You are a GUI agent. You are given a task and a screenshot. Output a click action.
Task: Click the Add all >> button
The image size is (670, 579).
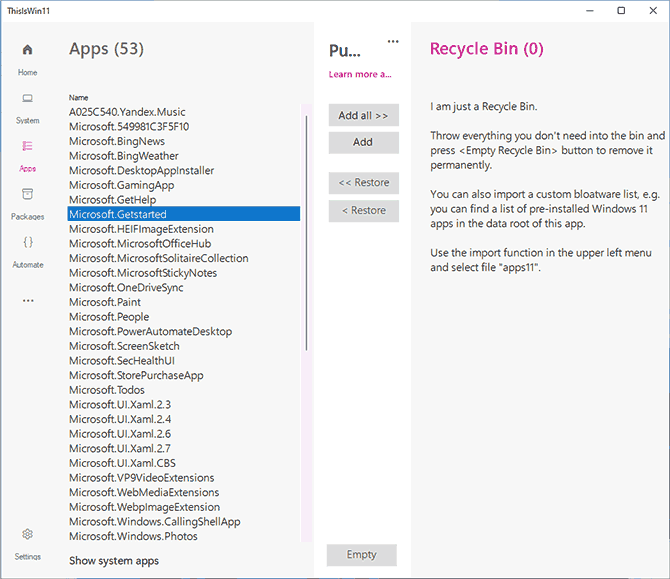tap(364, 115)
